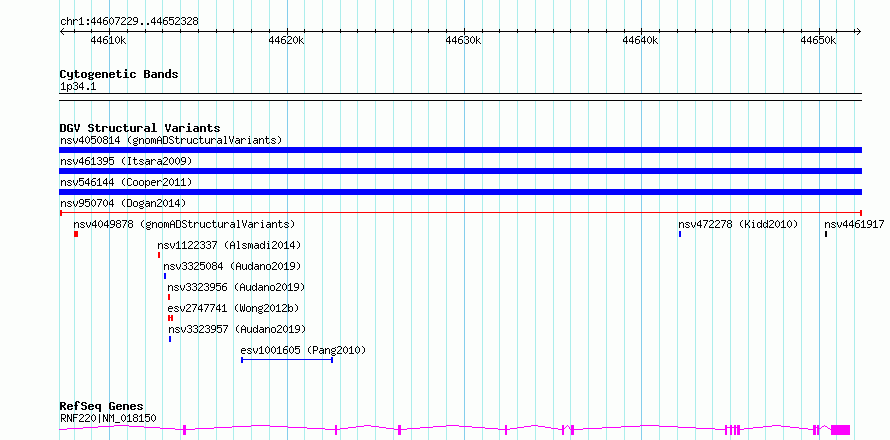Select the blue bar under nsv461395
This screenshot has width=890, height=440.
(460, 171)
